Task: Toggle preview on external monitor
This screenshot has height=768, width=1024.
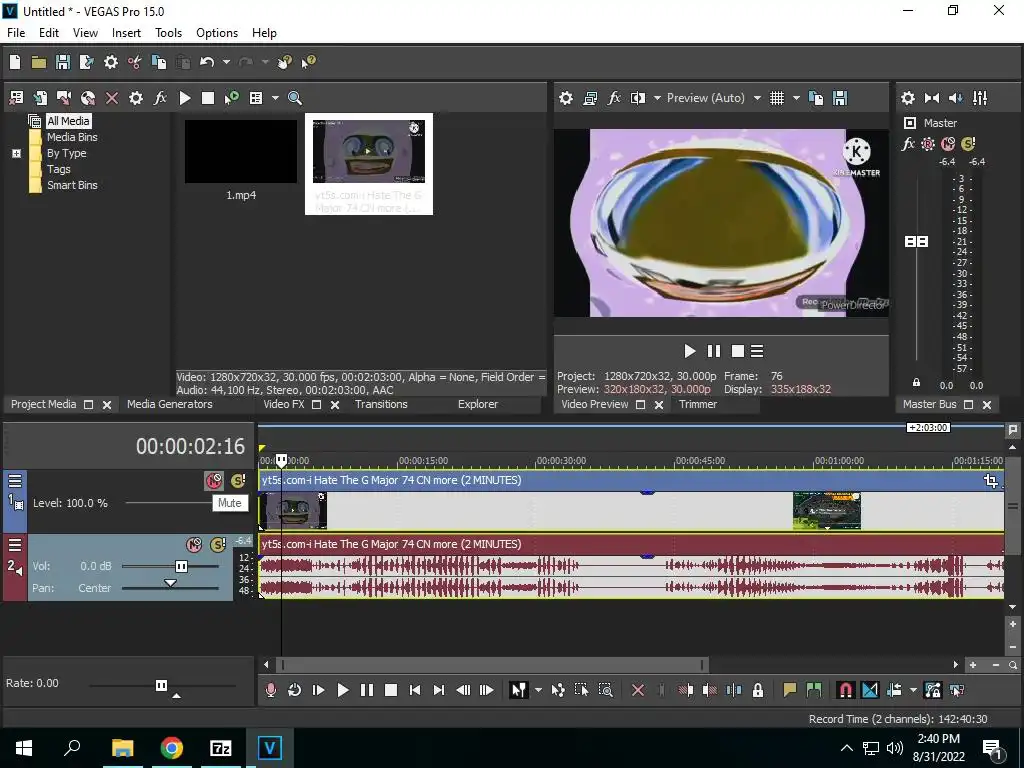Action: point(590,98)
